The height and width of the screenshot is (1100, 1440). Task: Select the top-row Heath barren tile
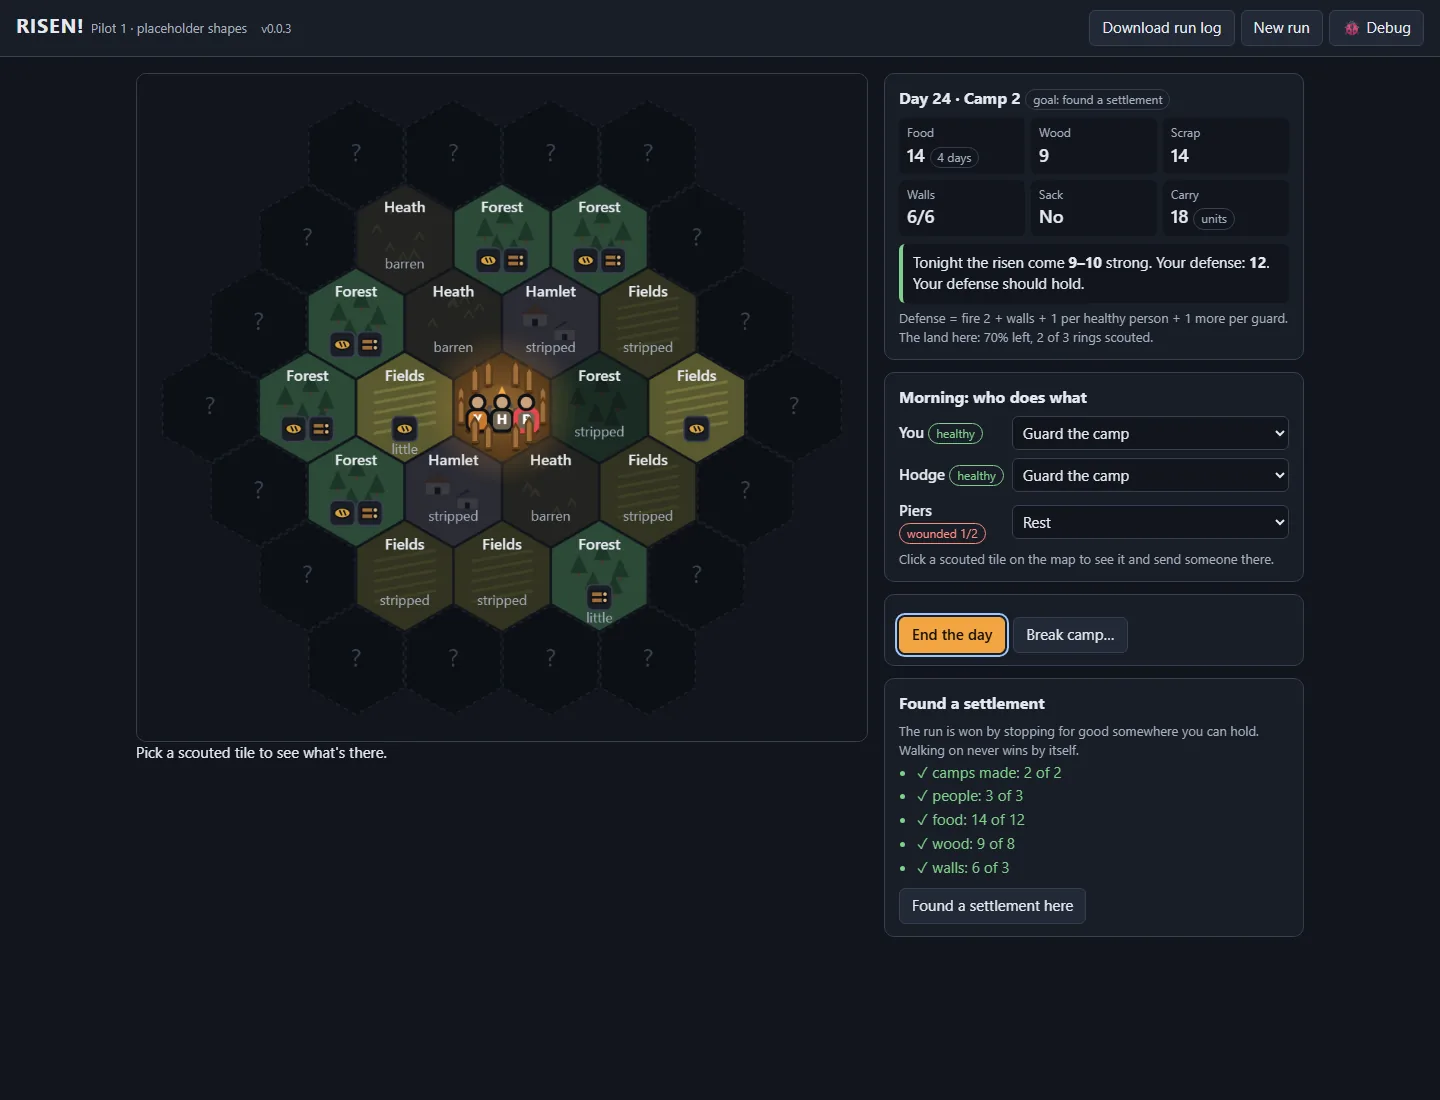(x=404, y=236)
